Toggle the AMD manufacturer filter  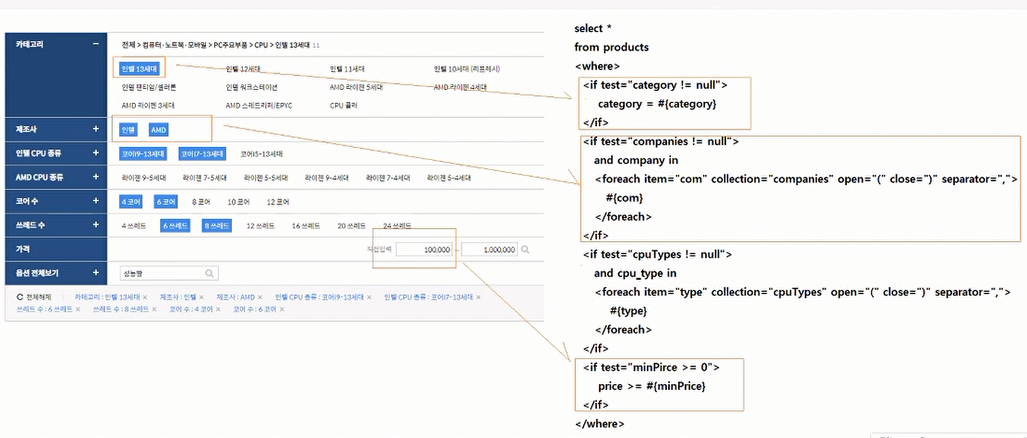tap(159, 130)
